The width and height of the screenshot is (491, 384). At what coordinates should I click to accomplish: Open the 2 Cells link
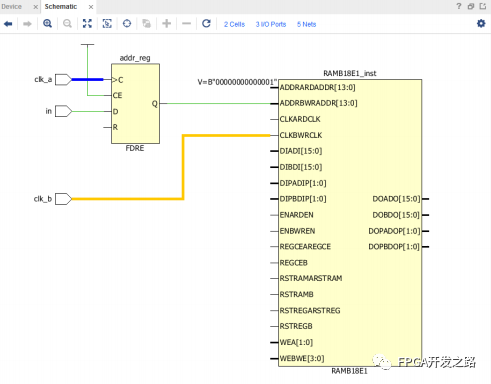(234, 24)
